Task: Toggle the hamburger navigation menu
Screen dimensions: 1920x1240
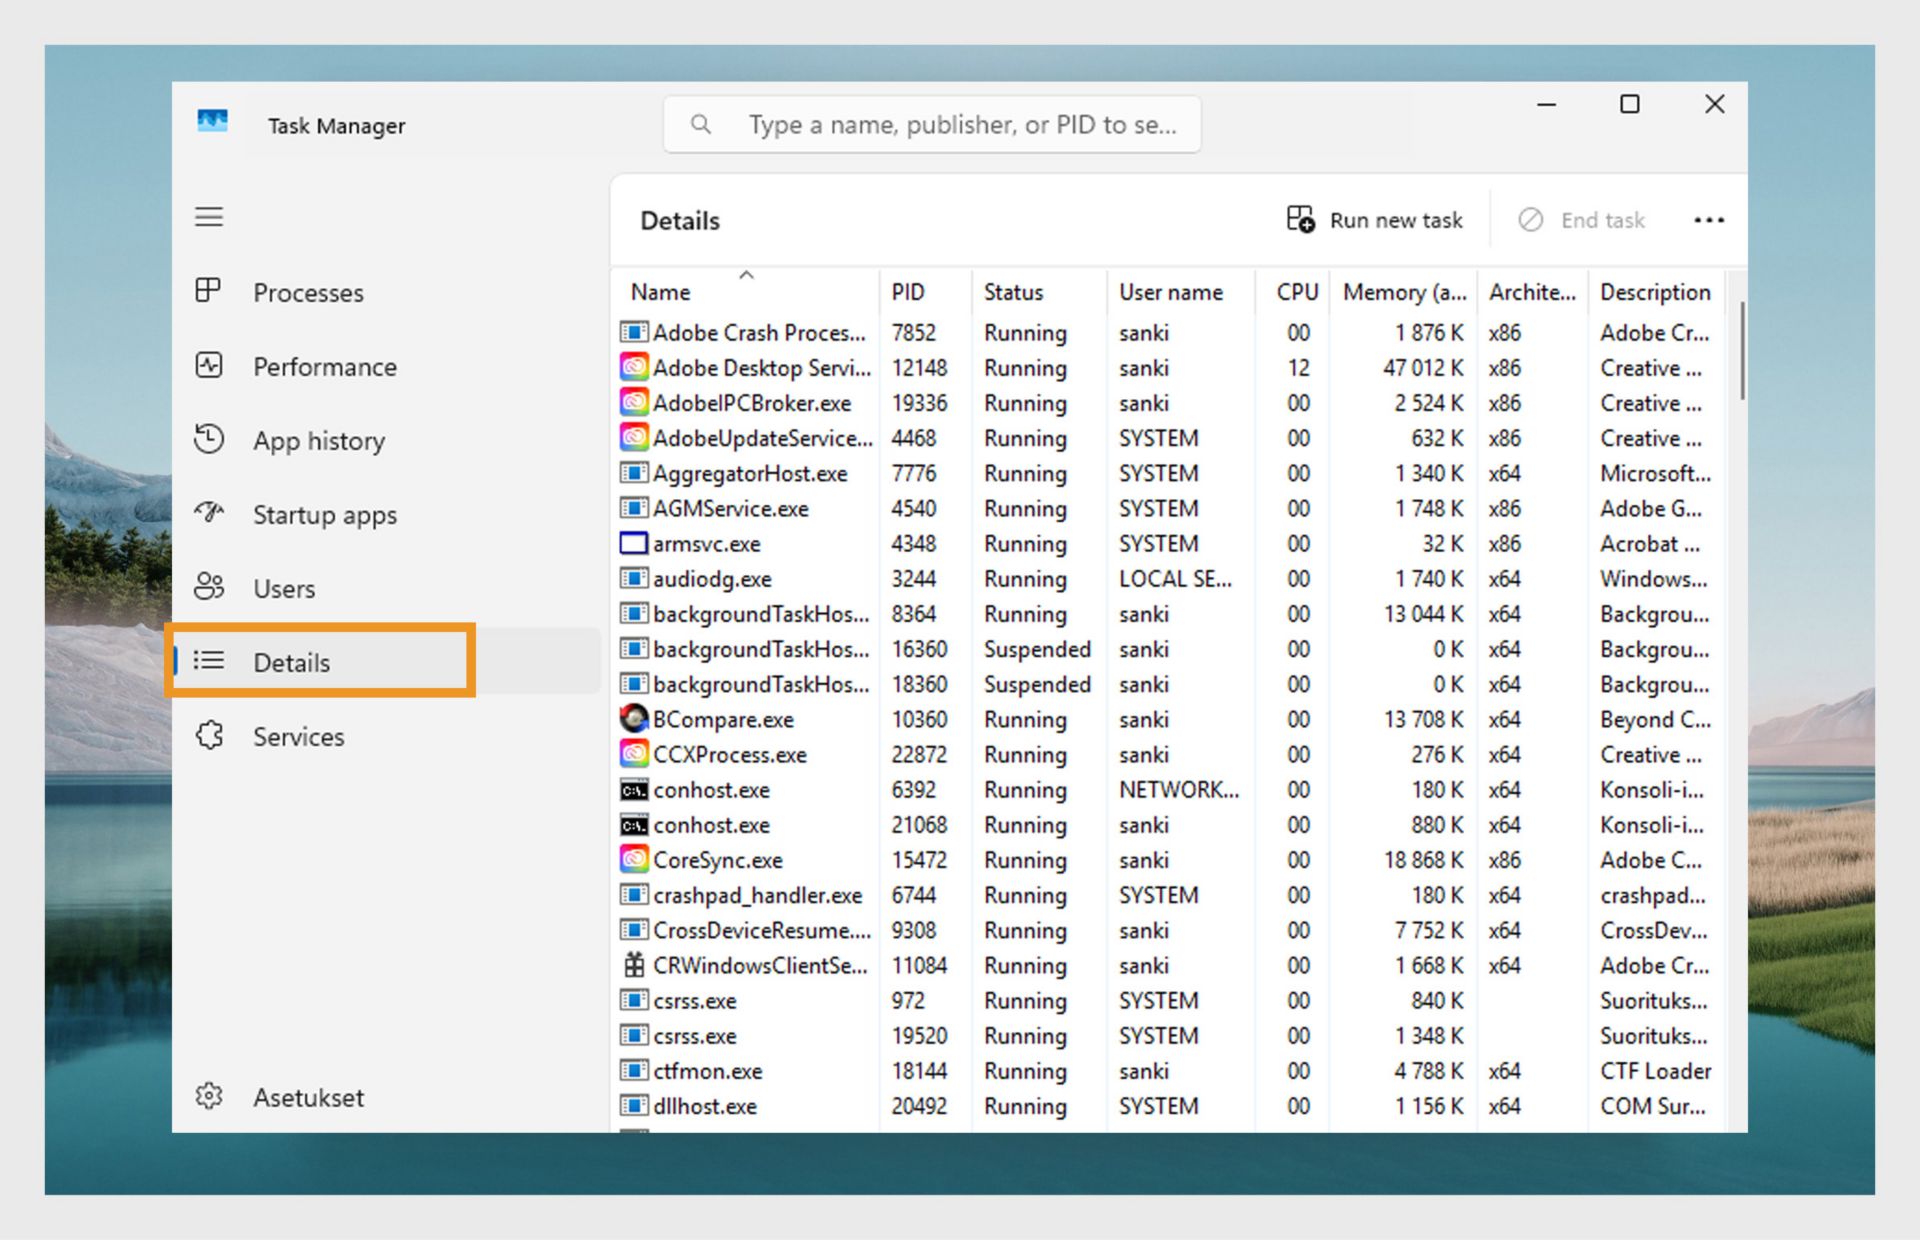Action: (208, 217)
